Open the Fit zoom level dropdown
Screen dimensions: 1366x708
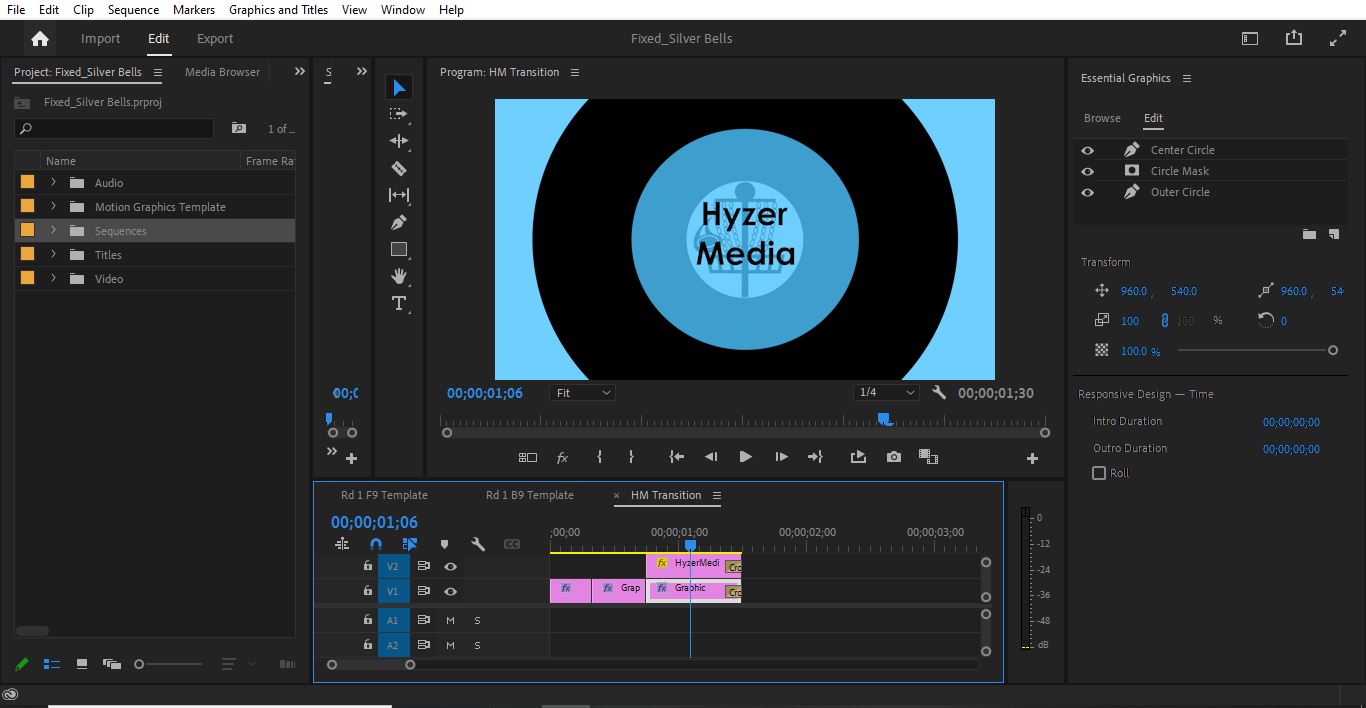tap(582, 392)
